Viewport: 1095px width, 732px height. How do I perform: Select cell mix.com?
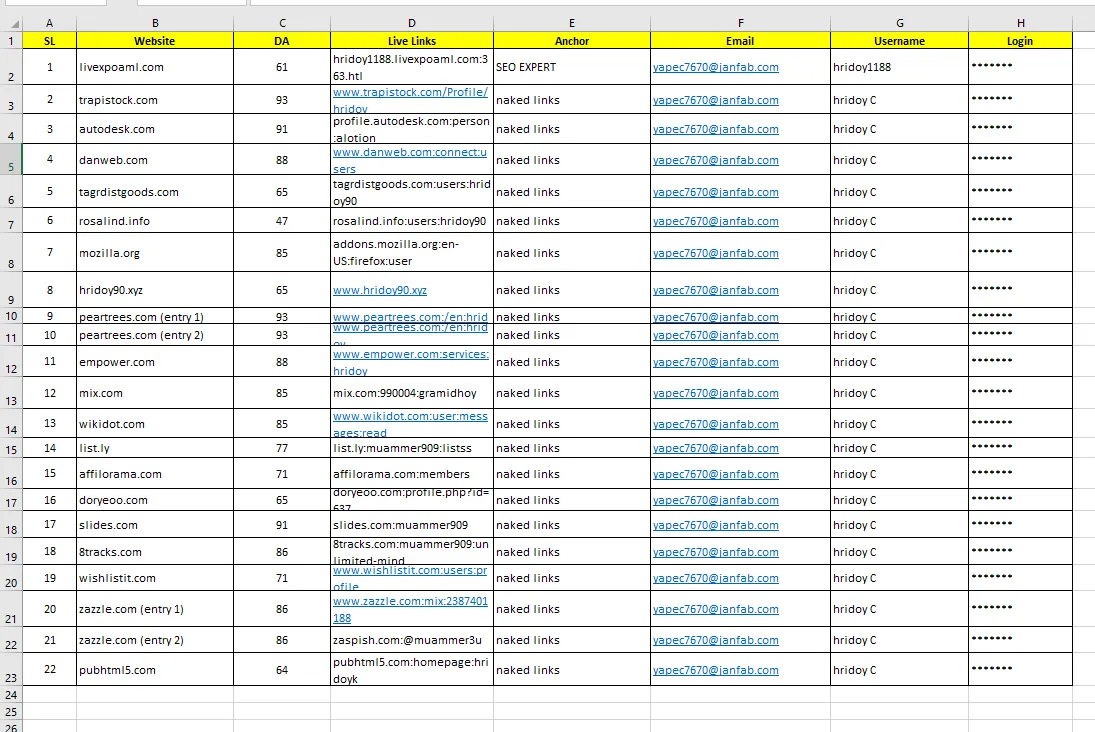155,393
